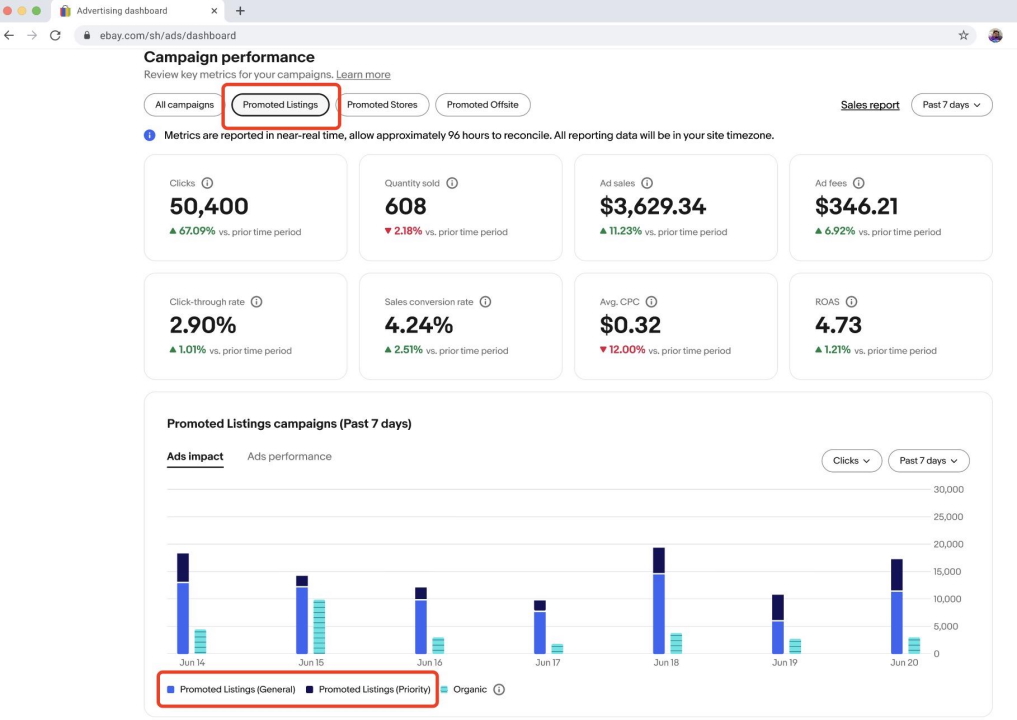The height and width of the screenshot is (720, 1017).
Task: Click the ROAS value 4.73
Action: [838, 325]
